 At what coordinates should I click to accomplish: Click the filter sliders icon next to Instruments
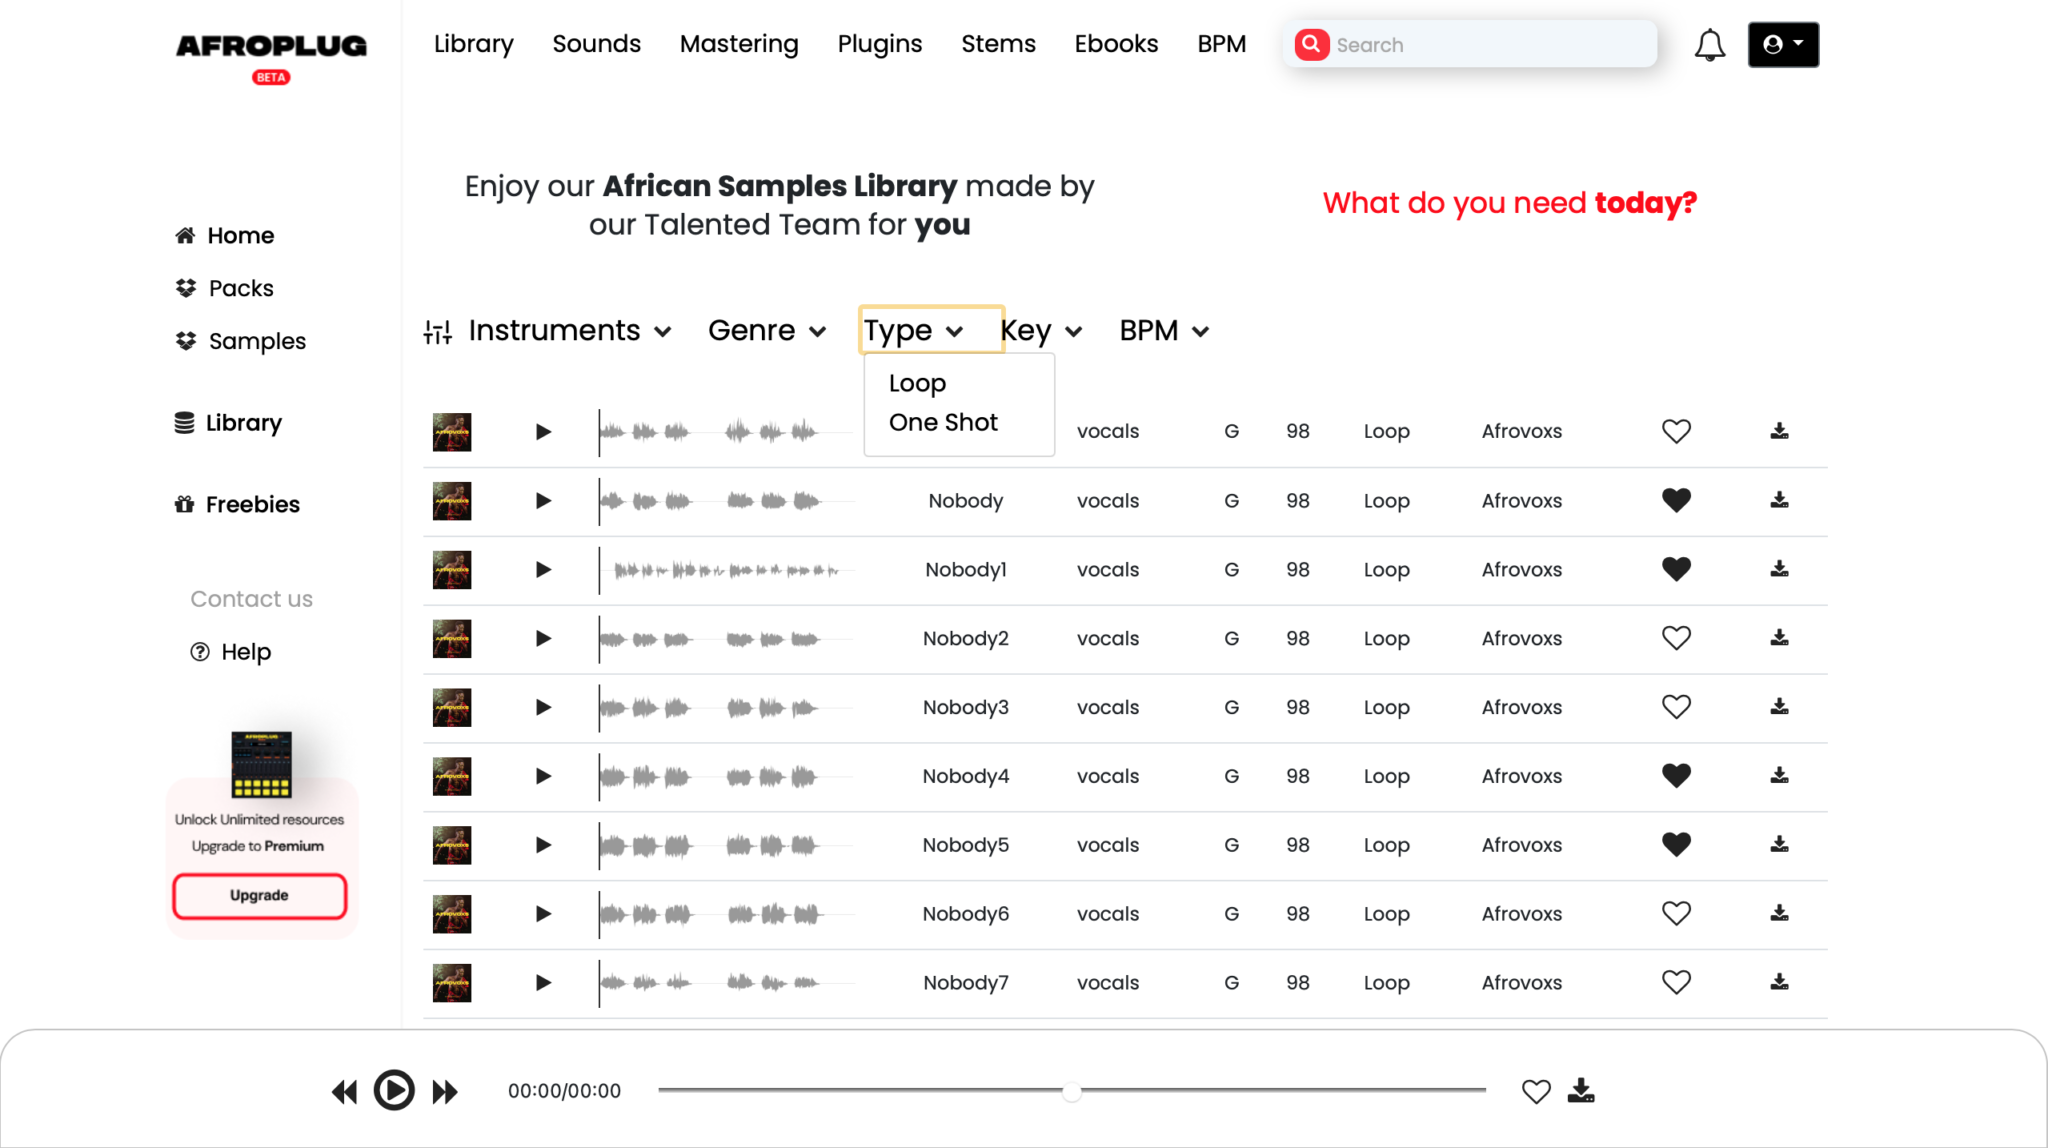(x=436, y=330)
